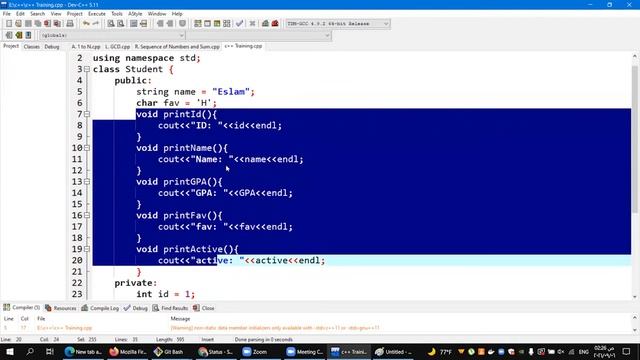Click the Run toolbar icon

click(x=207, y=24)
